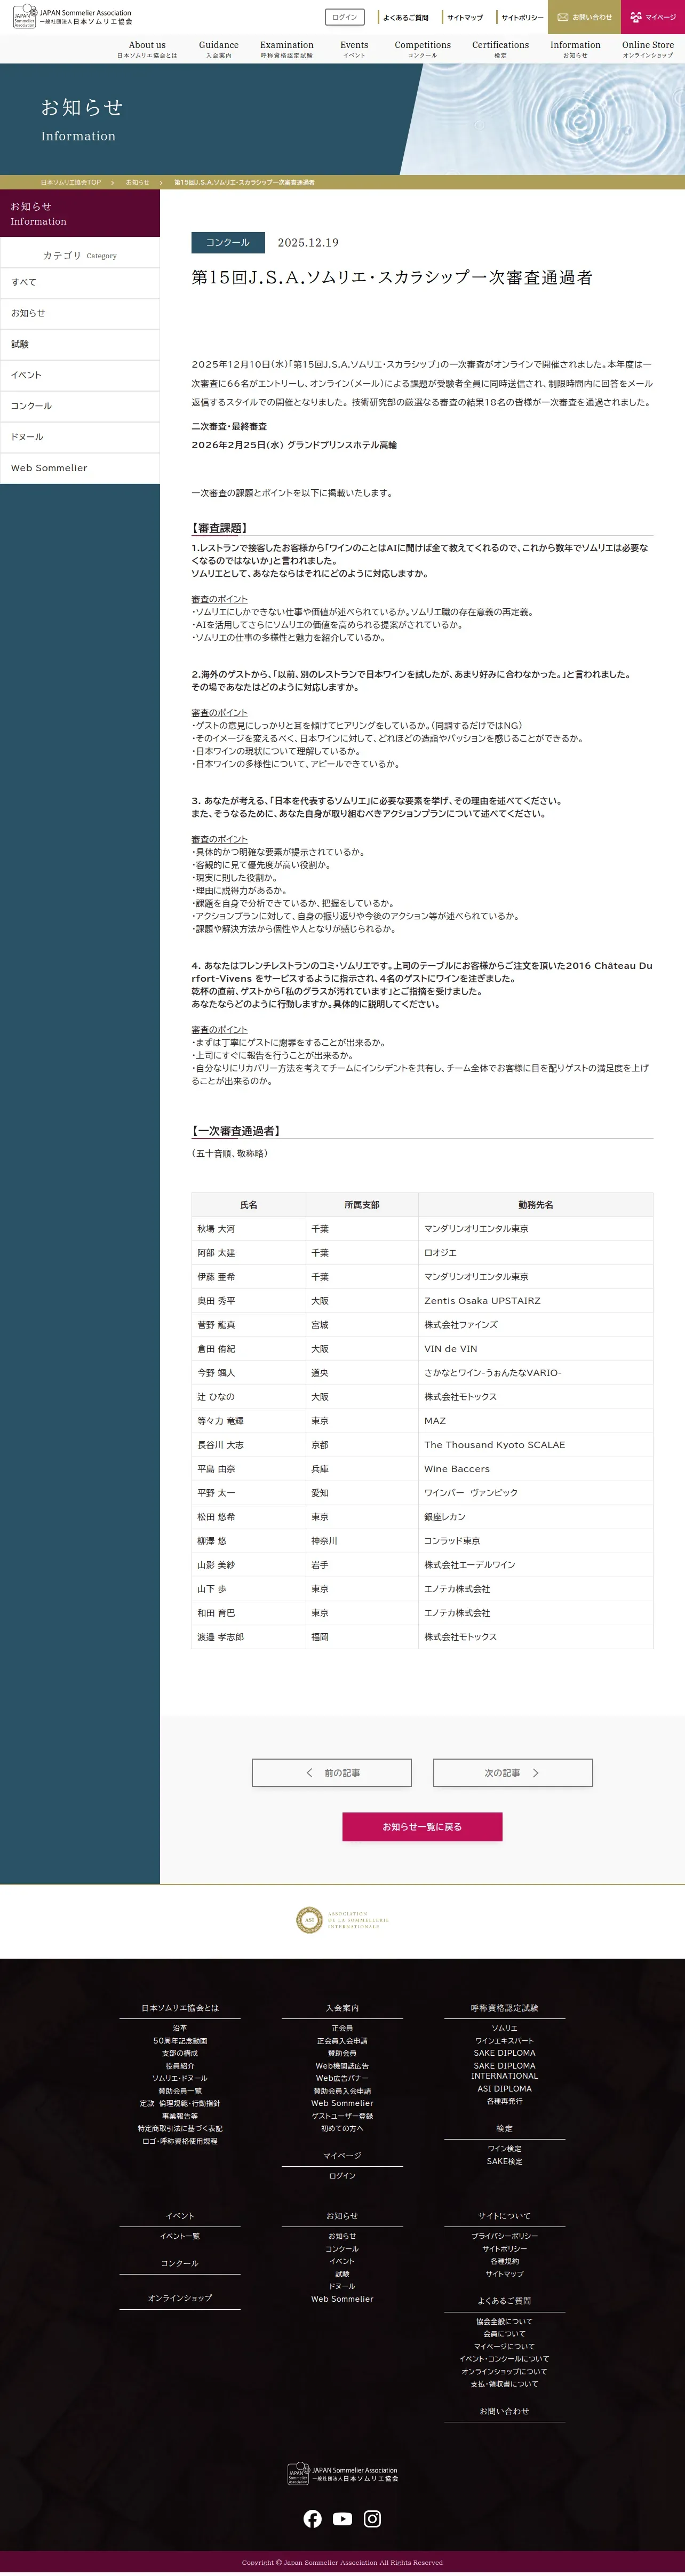Open footer link 沿革
This screenshot has width=685, height=2576.
coord(180,2028)
